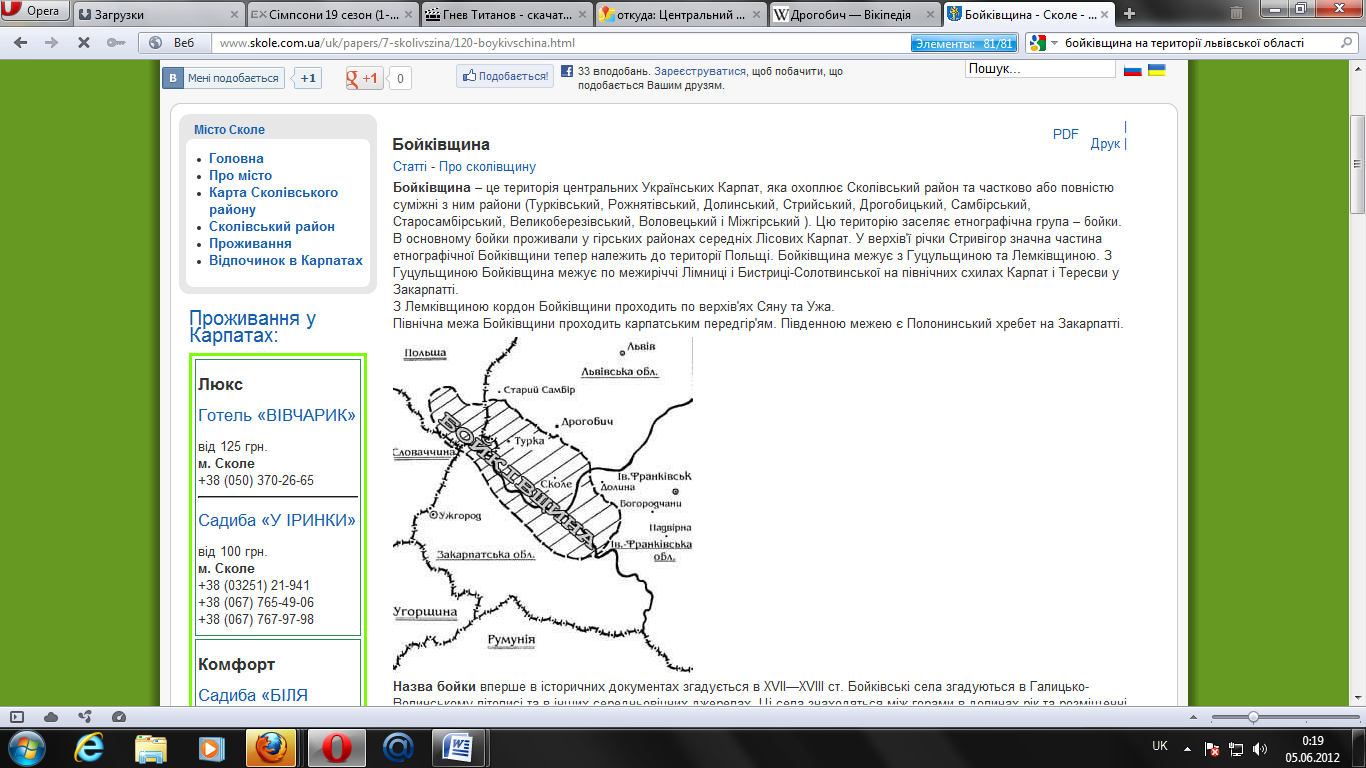1366x768 pixels.
Task: Open Готель «ВІВЧАРИК» link
Action: pos(277,416)
